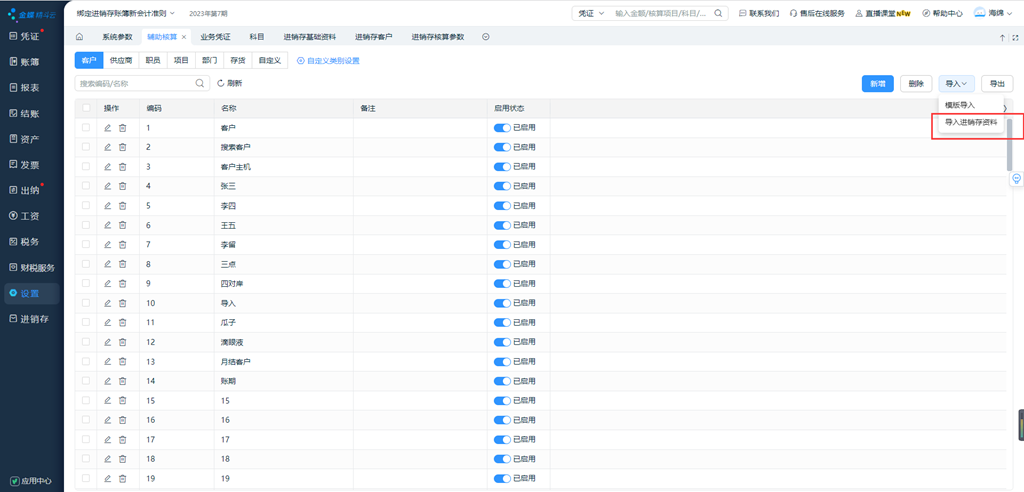Viewport: 1024px width, 492px height.
Task: Toggle the enabled switch for 导入
Action: coord(502,303)
